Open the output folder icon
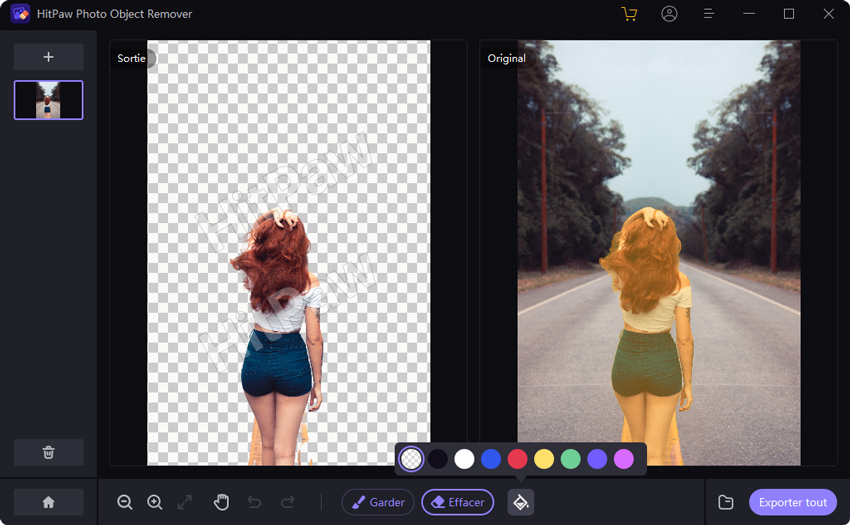The height and width of the screenshot is (525, 850). click(x=727, y=502)
